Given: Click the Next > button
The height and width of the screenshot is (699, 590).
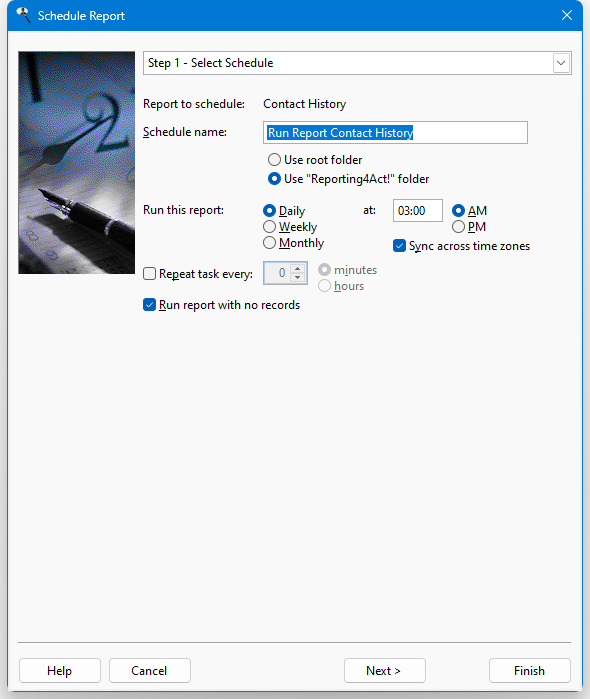Looking at the screenshot, I should point(384,670).
